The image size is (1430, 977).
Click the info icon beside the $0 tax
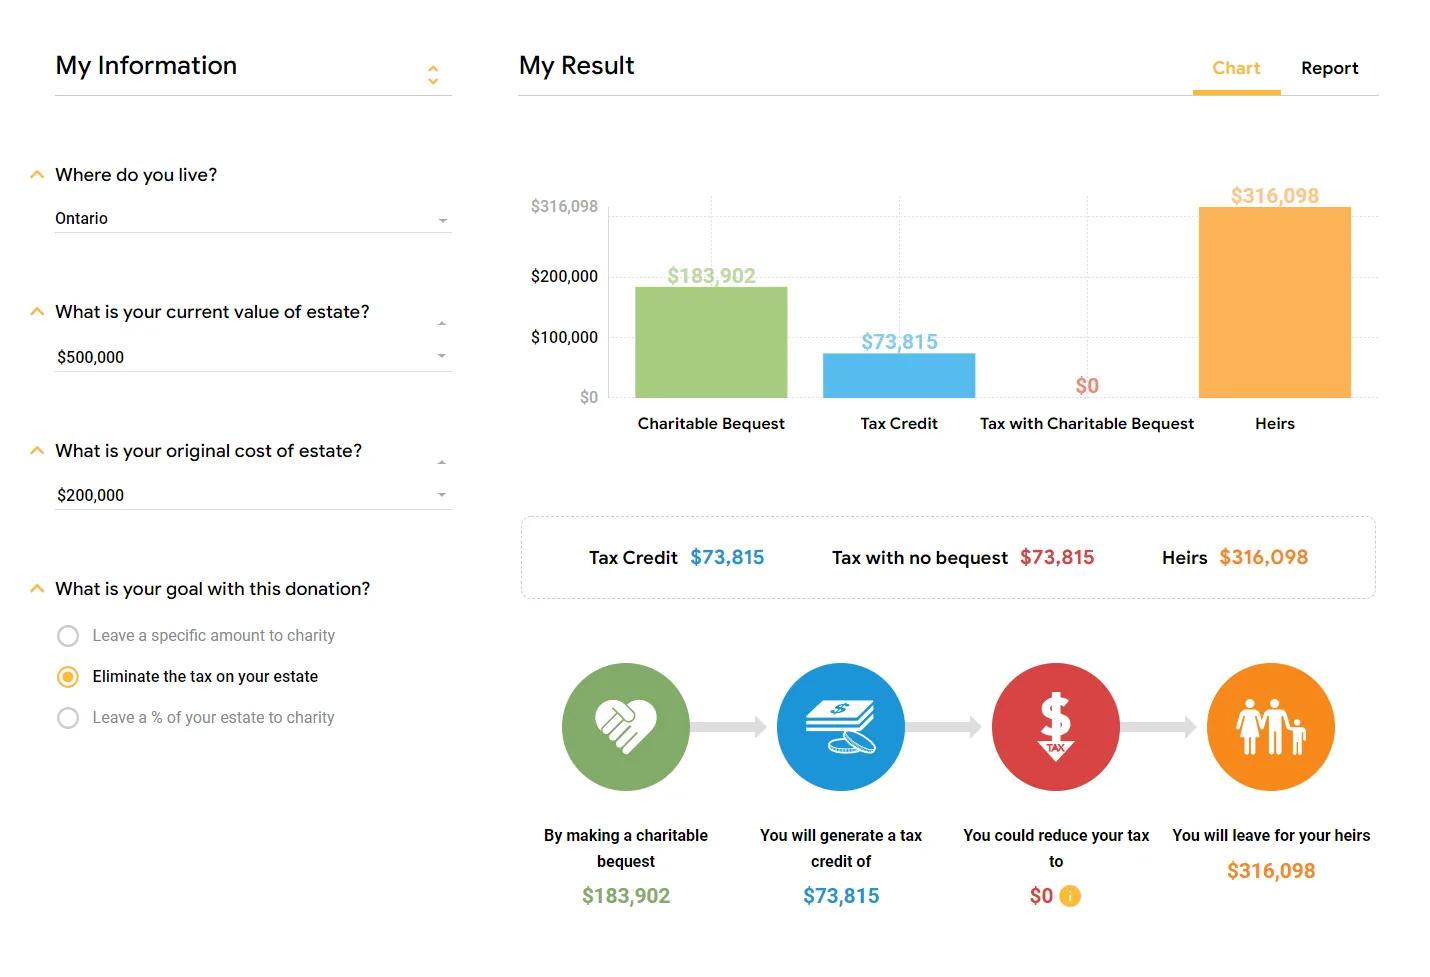1070,896
